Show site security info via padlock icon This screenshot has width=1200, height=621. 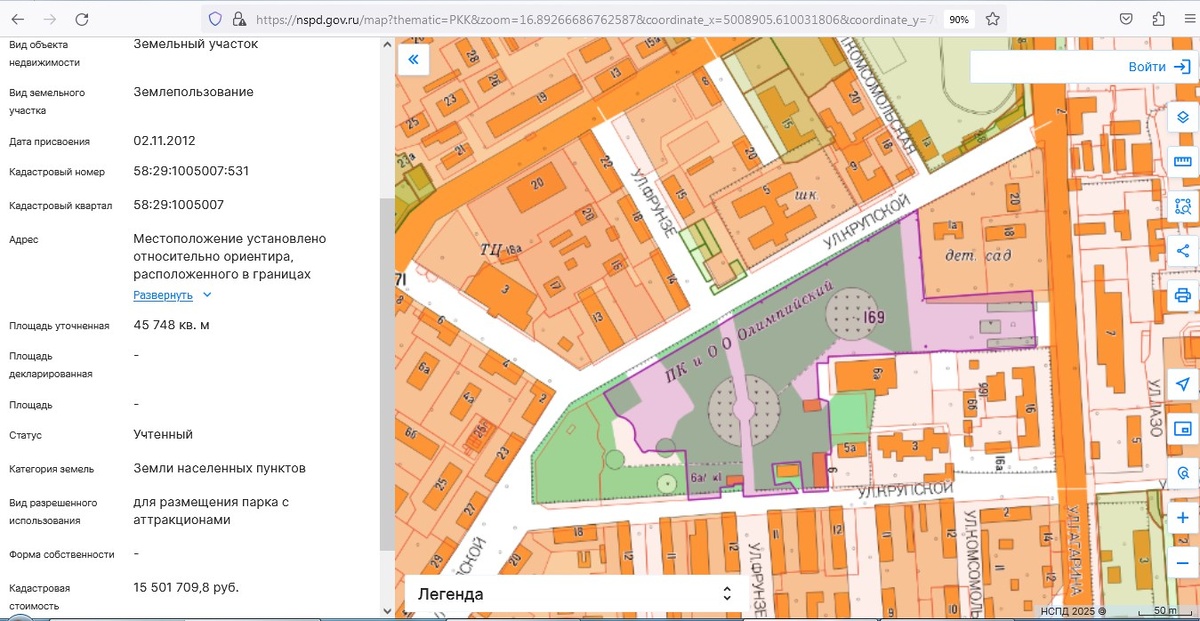(238, 19)
